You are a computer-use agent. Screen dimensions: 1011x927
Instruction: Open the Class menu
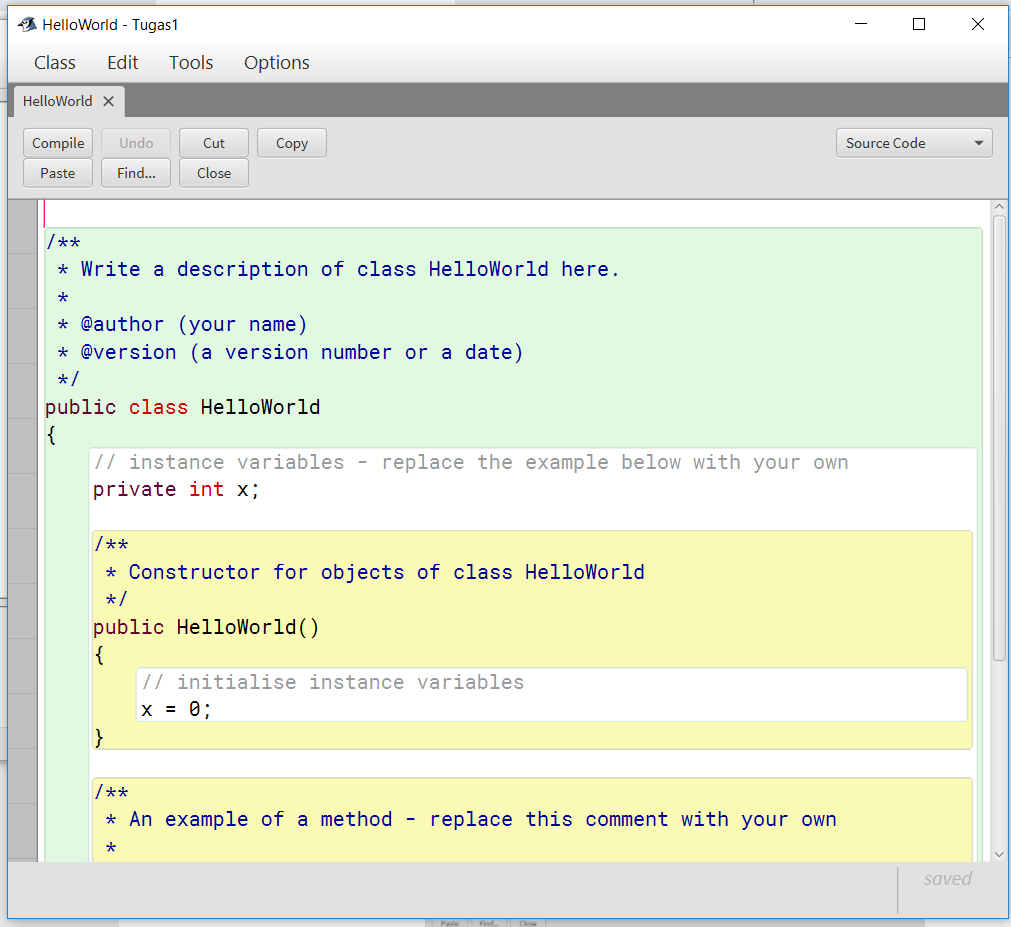coord(54,62)
